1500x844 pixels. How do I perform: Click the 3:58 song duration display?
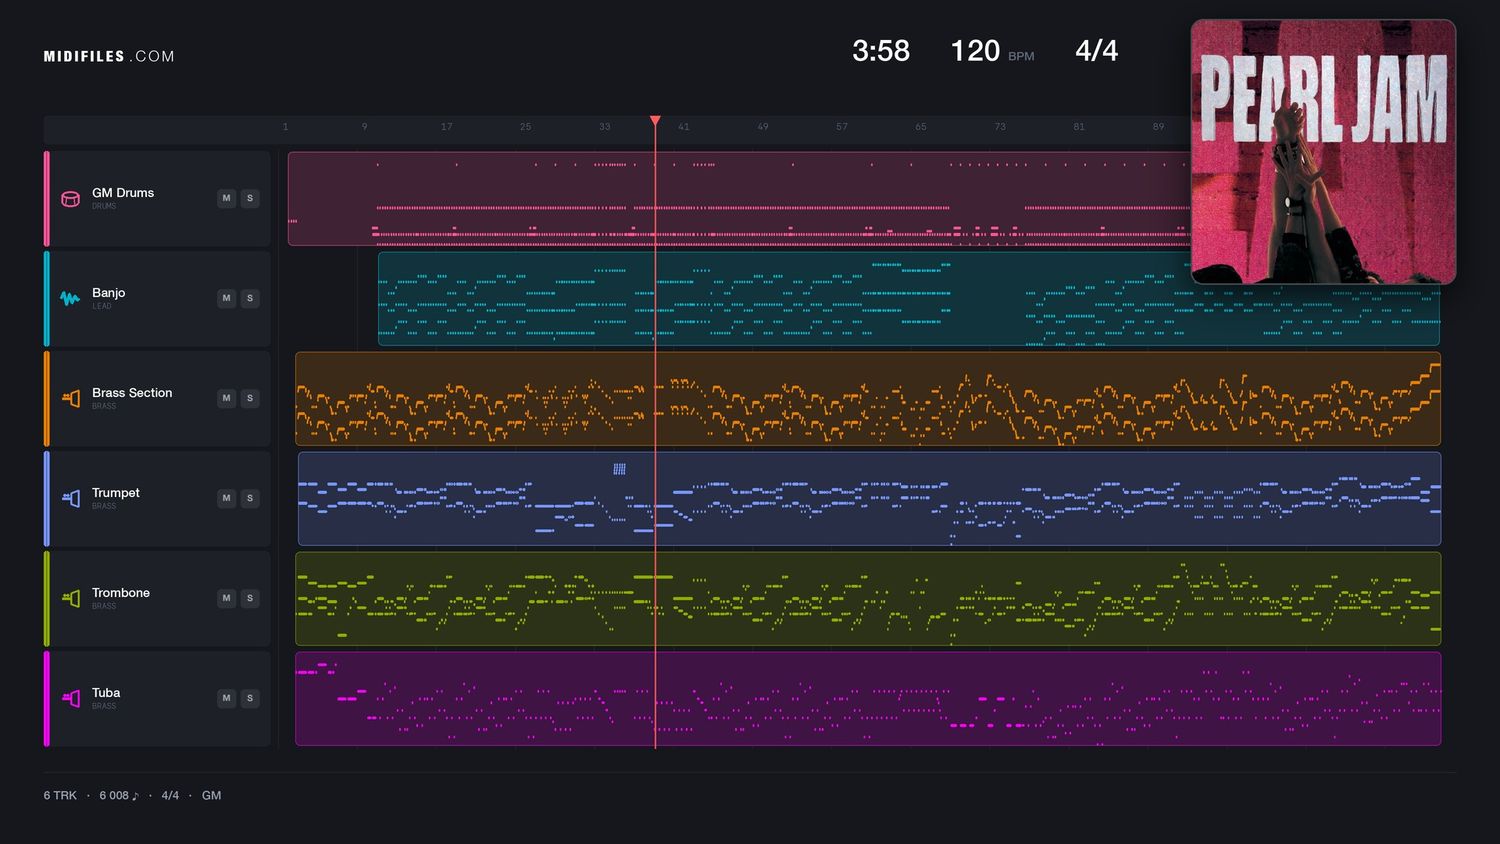coord(881,51)
